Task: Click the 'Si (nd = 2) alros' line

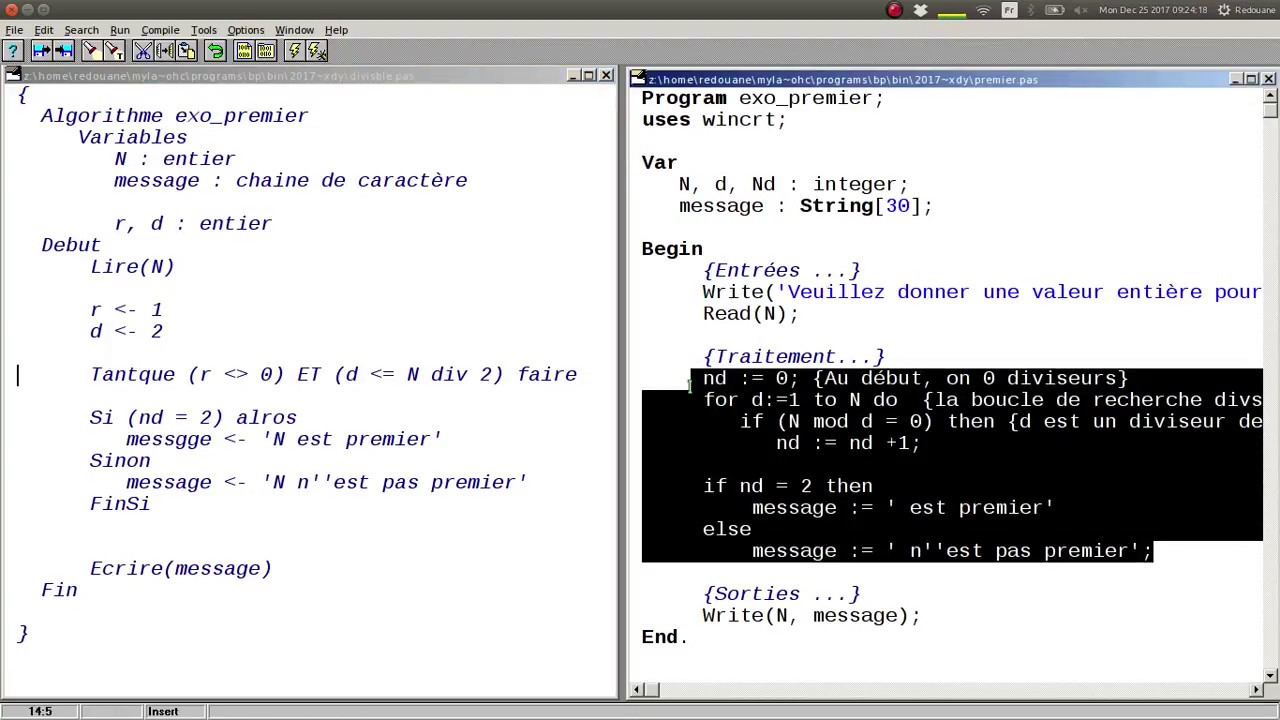Action: [x=193, y=418]
